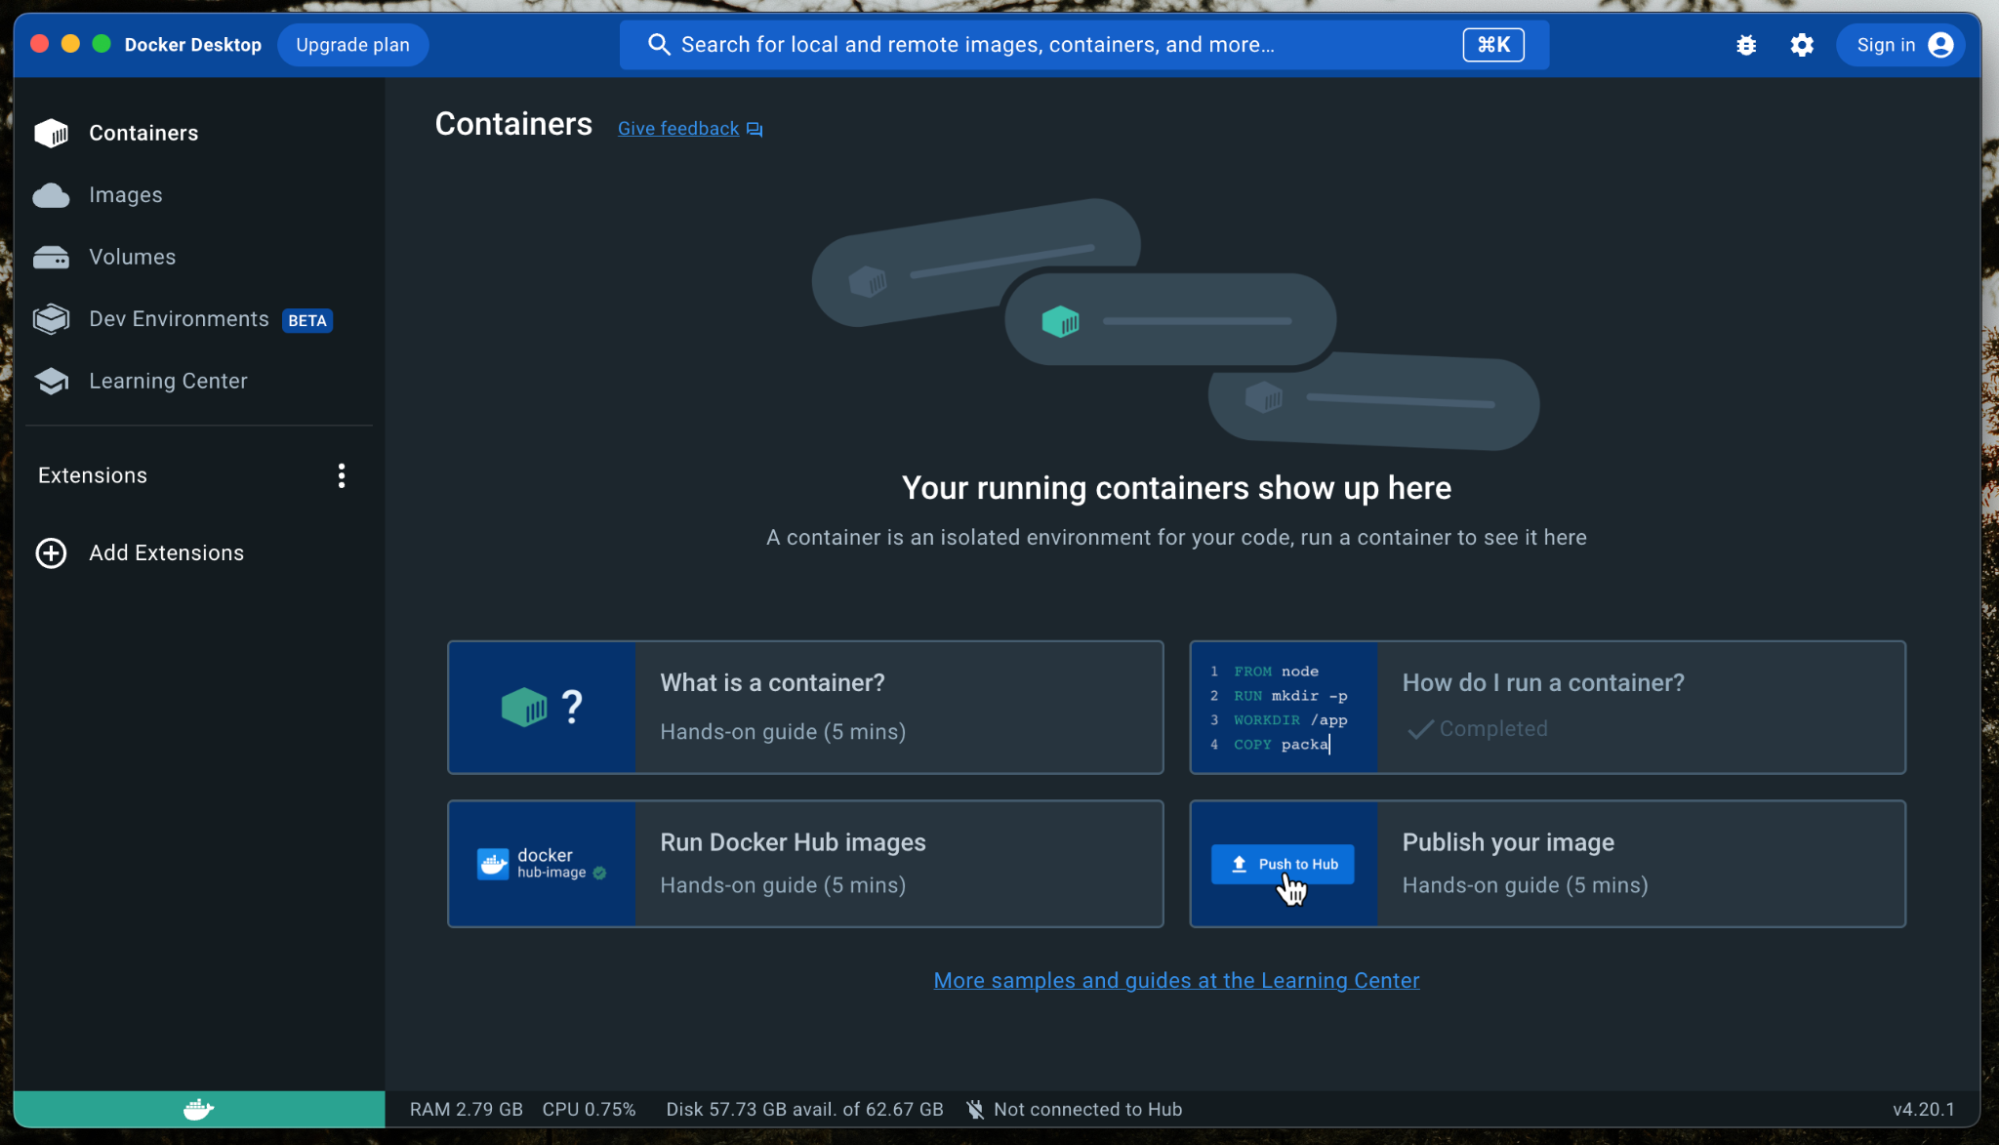Image resolution: width=1999 pixels, height=1145 pixels.
Task: Click the Containers sidebar icon
Action: click(51, 132)
